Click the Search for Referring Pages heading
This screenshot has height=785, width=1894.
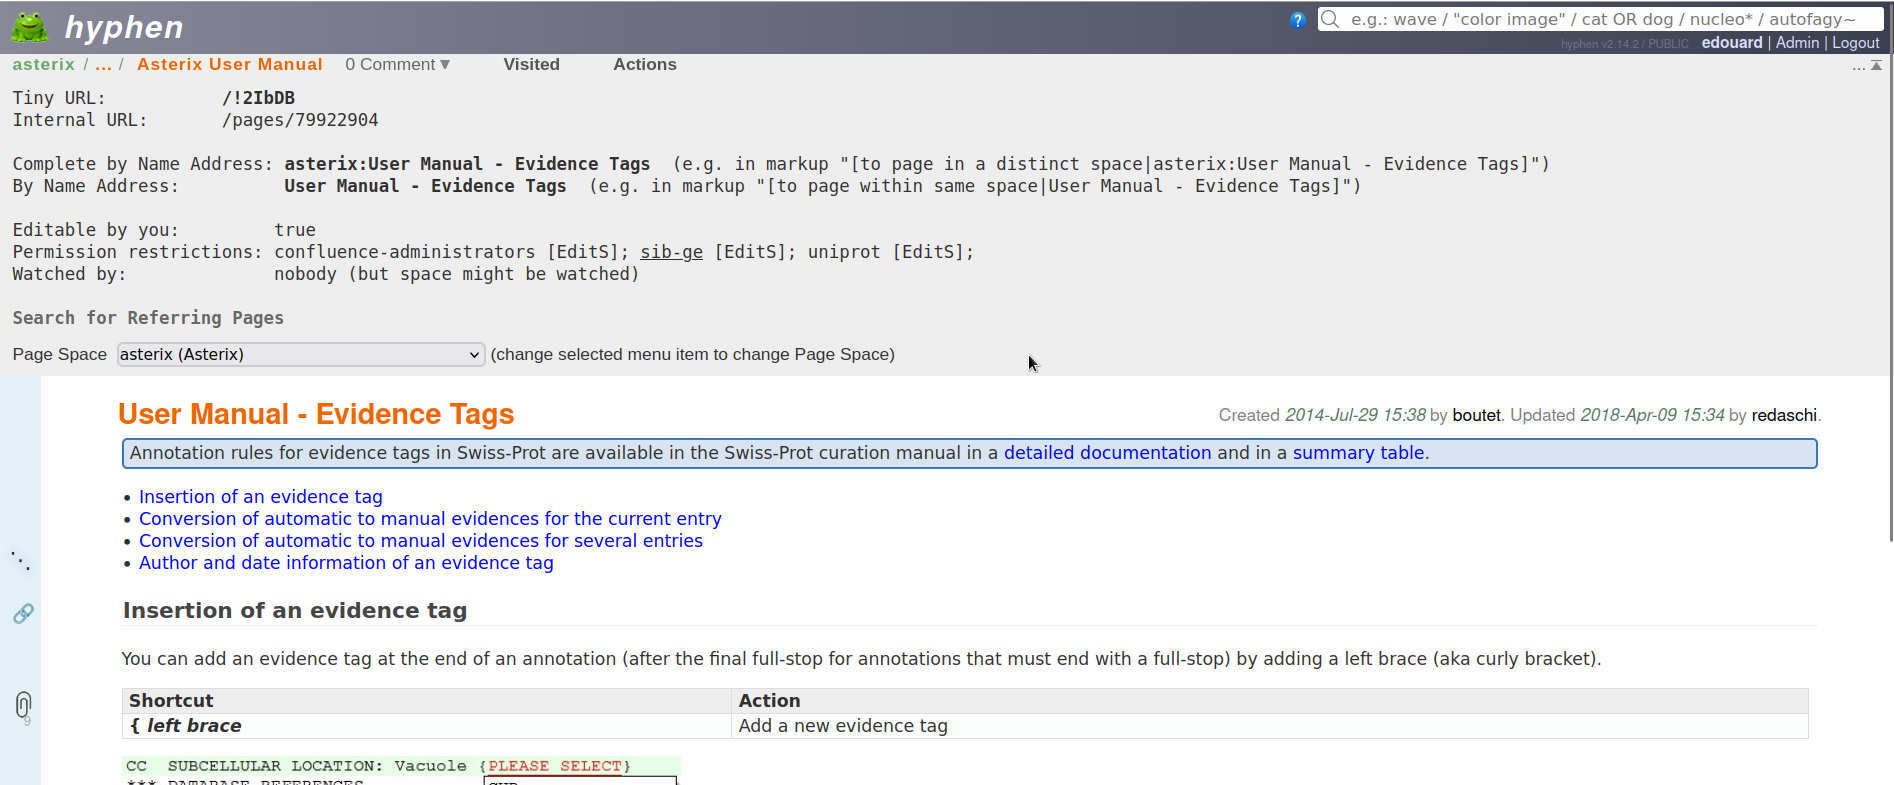coord(148,318)
